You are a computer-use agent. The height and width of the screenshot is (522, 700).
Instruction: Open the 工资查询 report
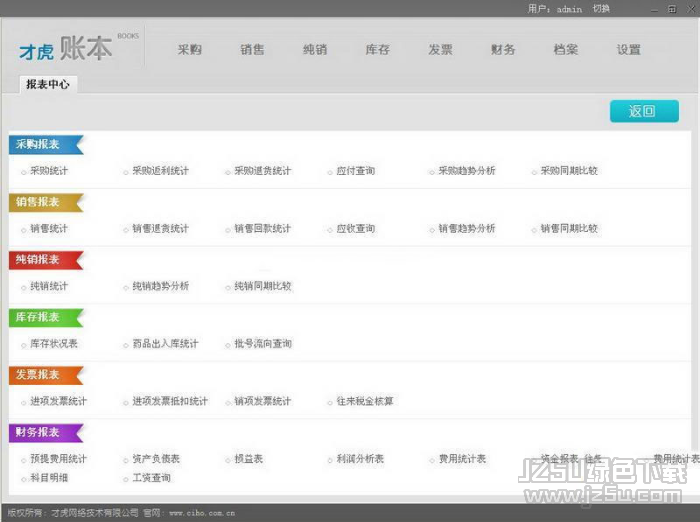[x=151, y=478]
